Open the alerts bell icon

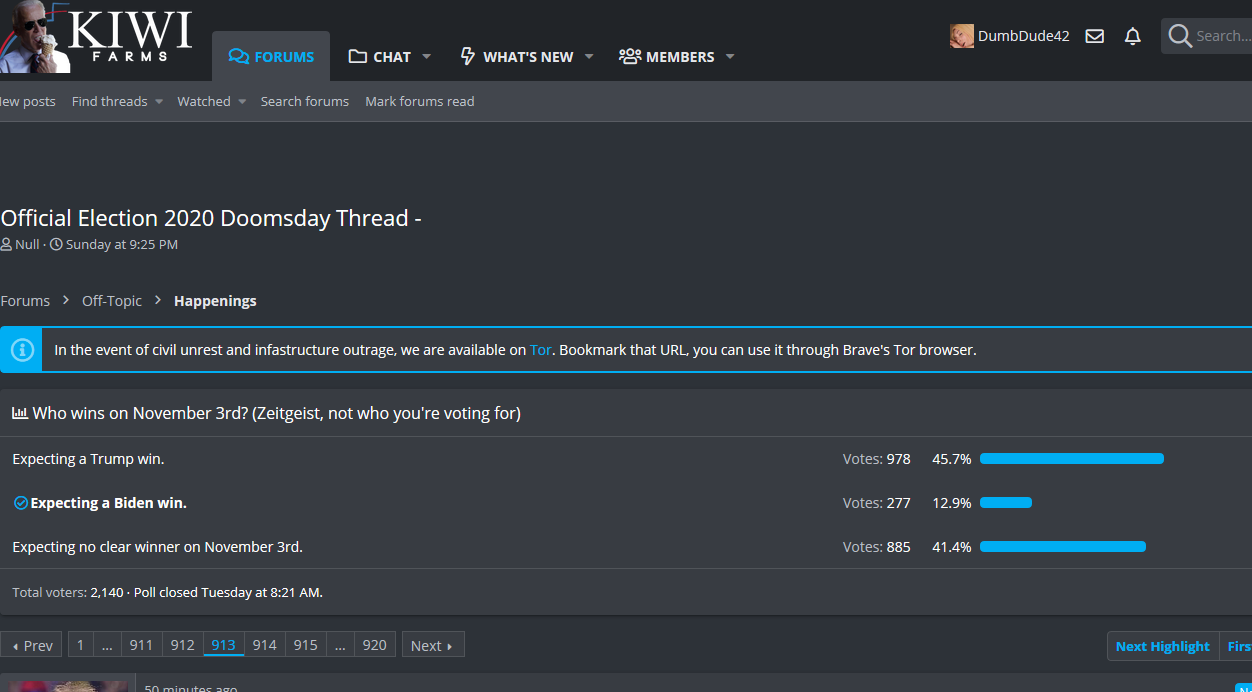point(1133,36)
